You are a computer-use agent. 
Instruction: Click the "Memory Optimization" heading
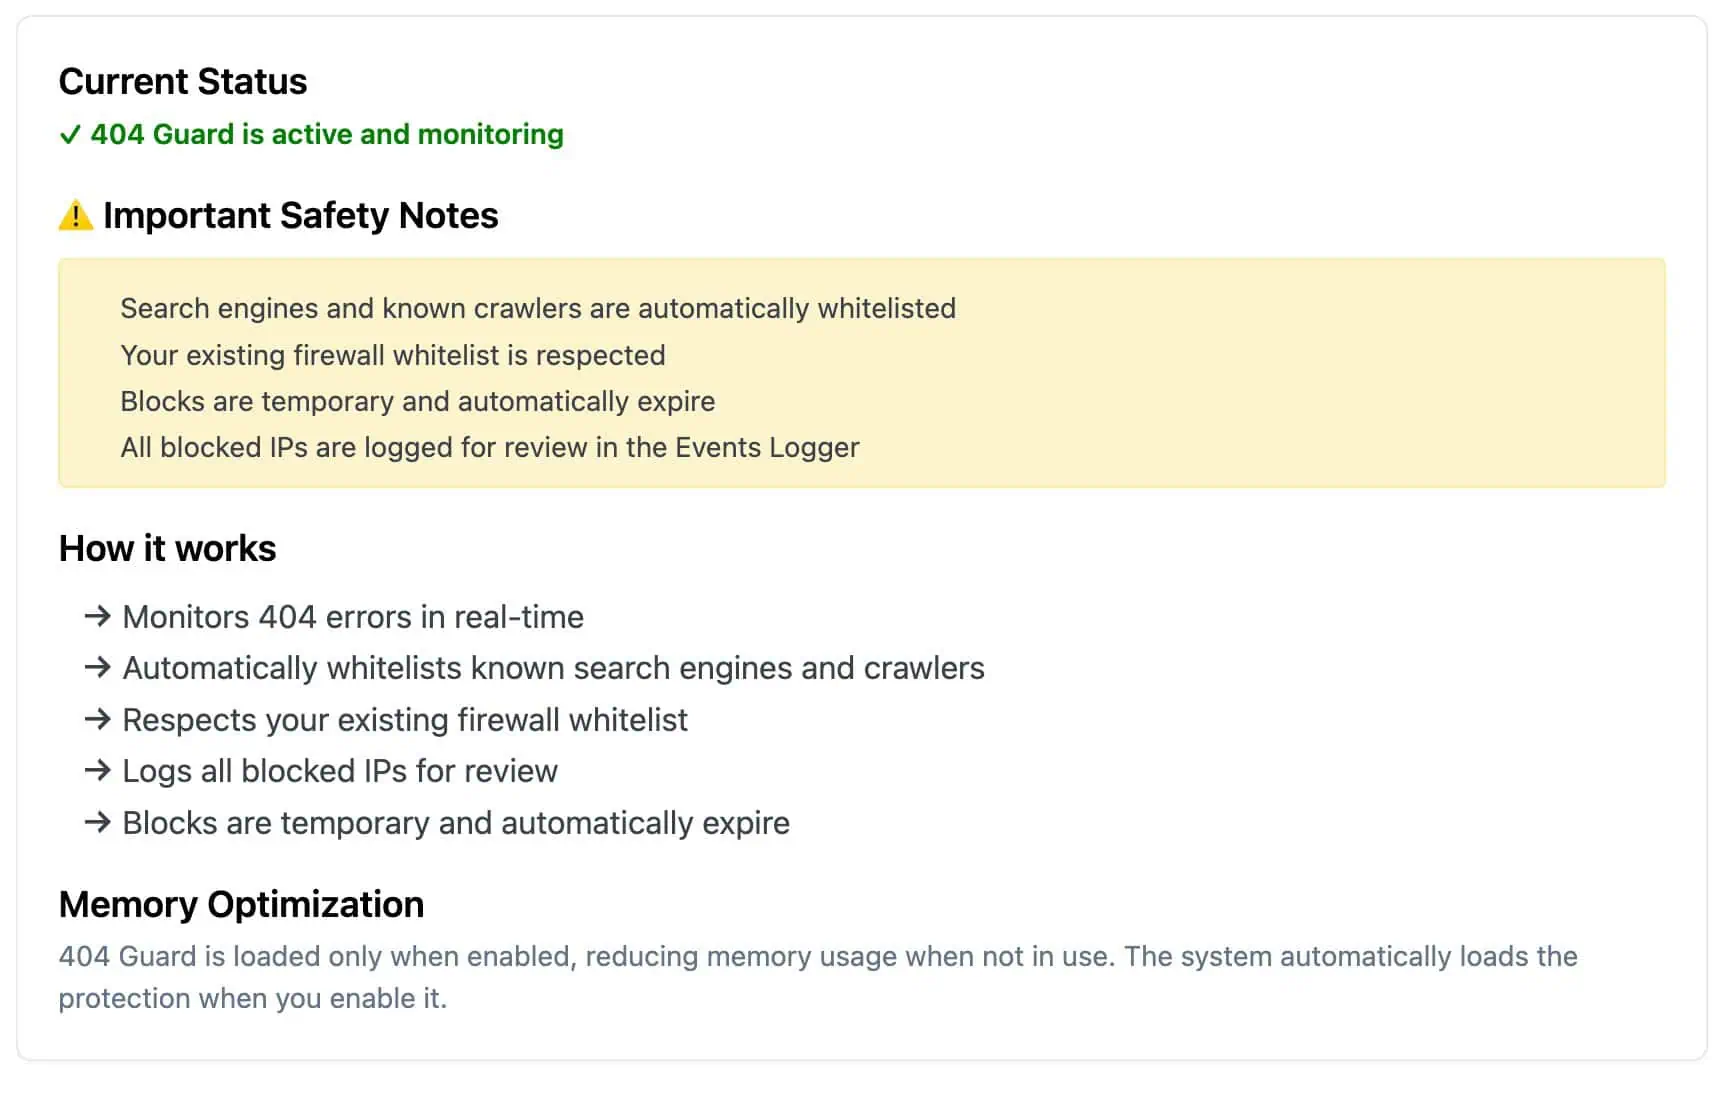[x=242, y=905]
